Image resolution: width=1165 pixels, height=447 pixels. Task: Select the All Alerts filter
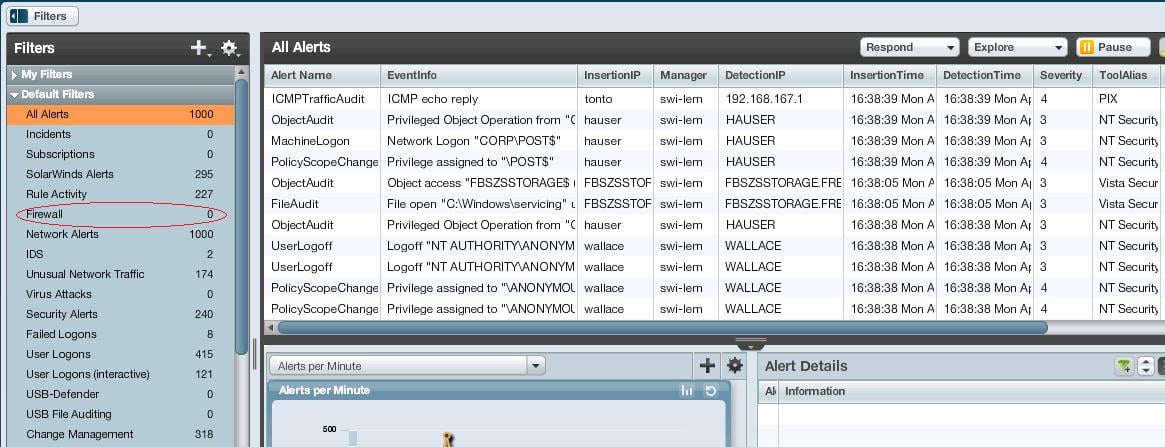click(120, 114)
